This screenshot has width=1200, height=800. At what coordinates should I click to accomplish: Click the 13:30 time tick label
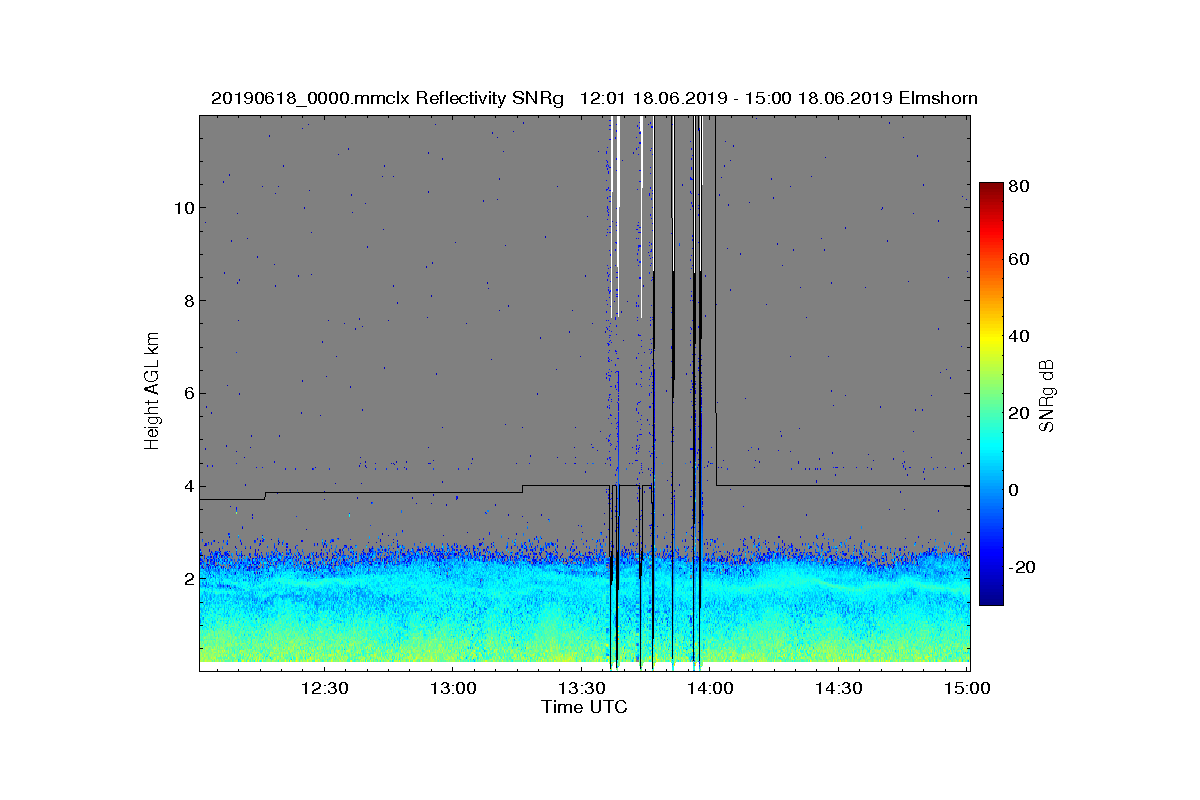[x=583, y=688]
